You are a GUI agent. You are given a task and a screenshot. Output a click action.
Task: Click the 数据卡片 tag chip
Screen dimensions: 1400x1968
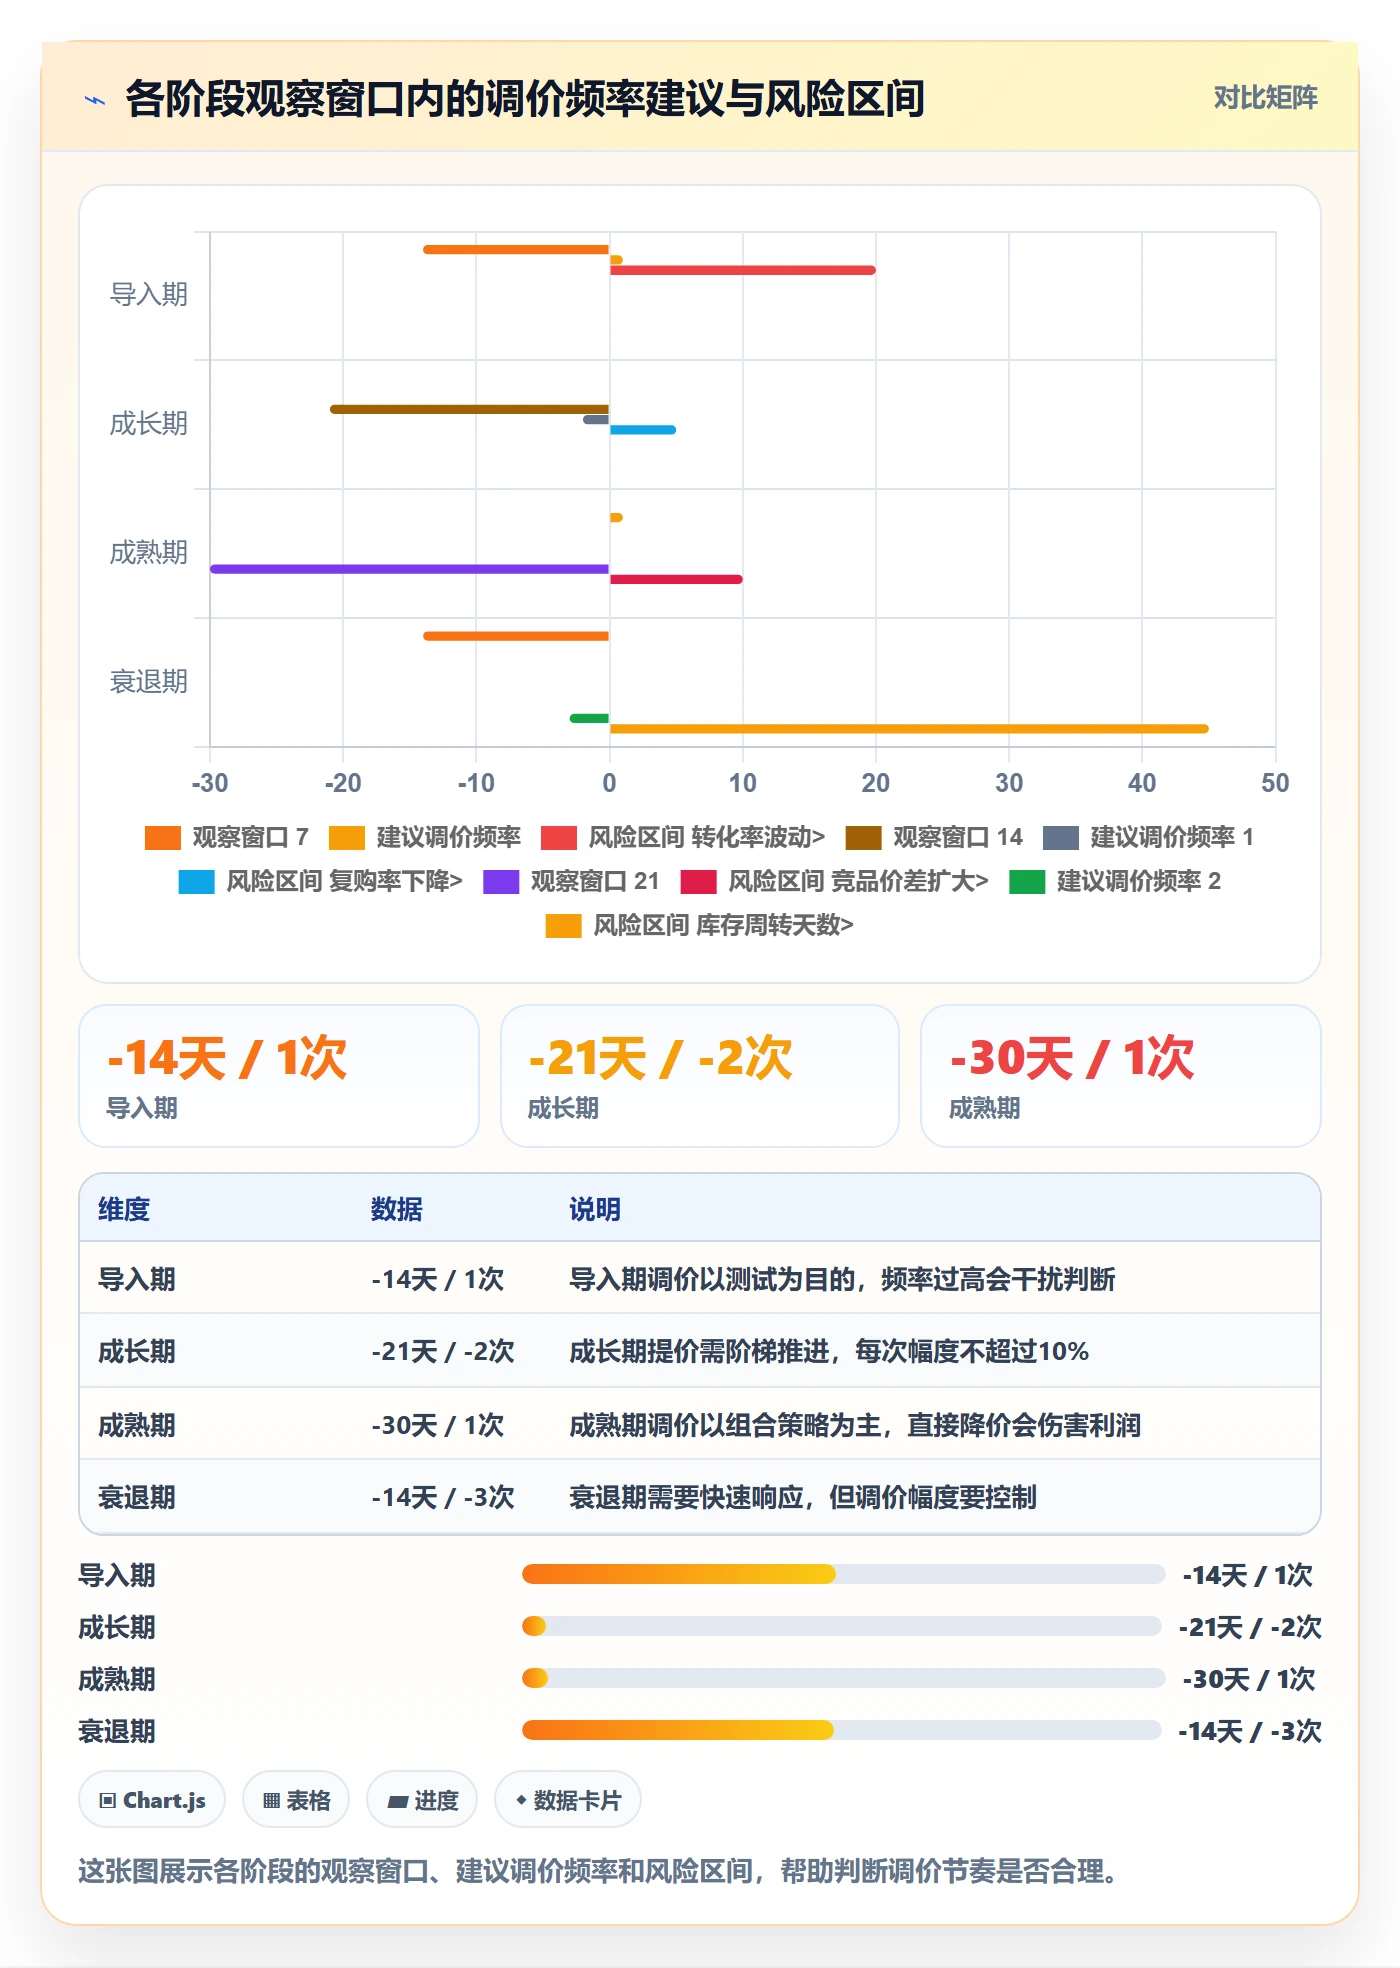click(x=568, y=1800)
